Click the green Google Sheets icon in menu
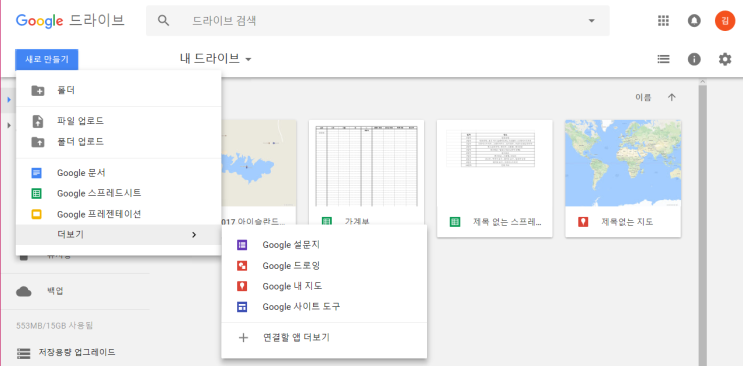 [36, 193]
